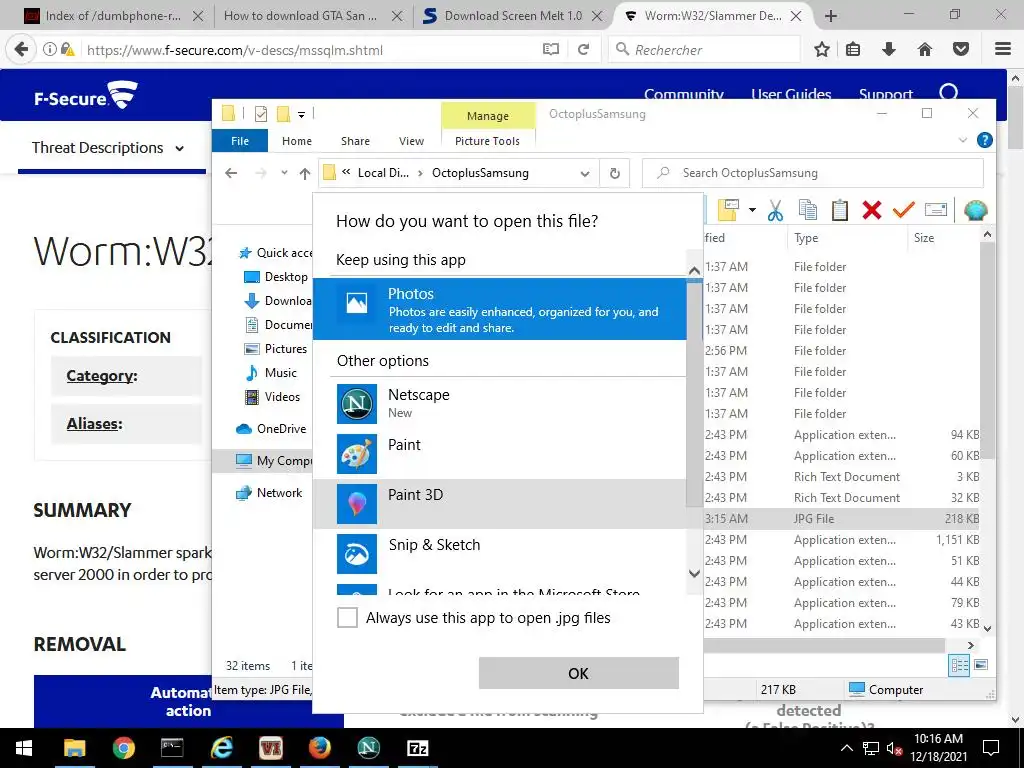Open the quick access toolbar customize dropdown
This screenshot has height=768, width=1024.
click(301, 115)
